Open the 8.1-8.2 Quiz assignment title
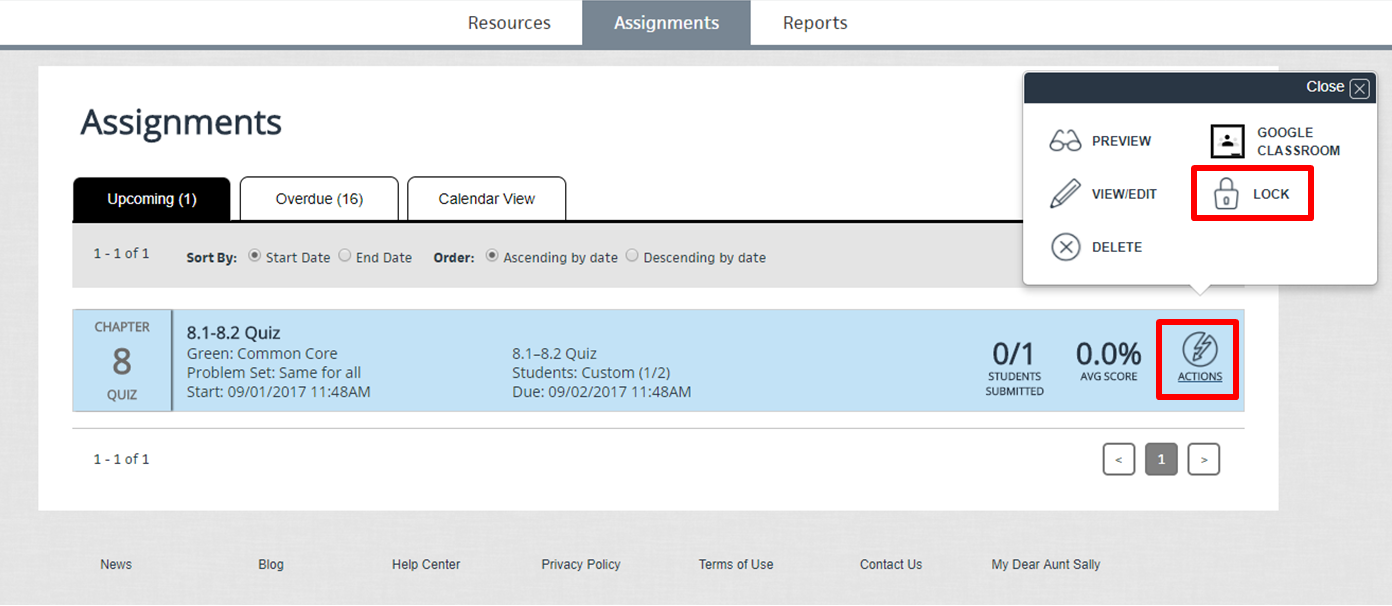The image size is (1392, 606). click(234, 333)
